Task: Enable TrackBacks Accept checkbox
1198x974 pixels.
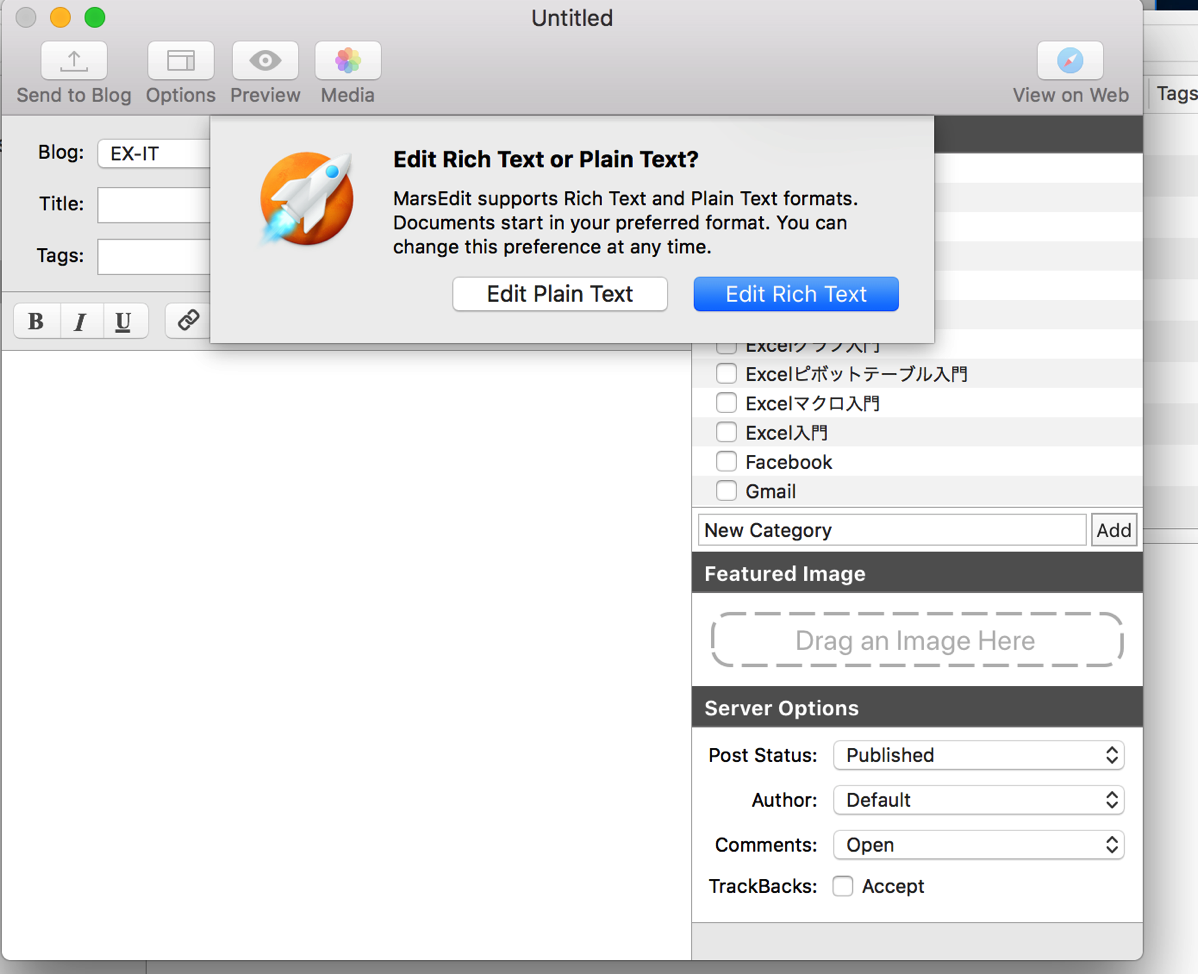Action: click(x=843, y=886)
